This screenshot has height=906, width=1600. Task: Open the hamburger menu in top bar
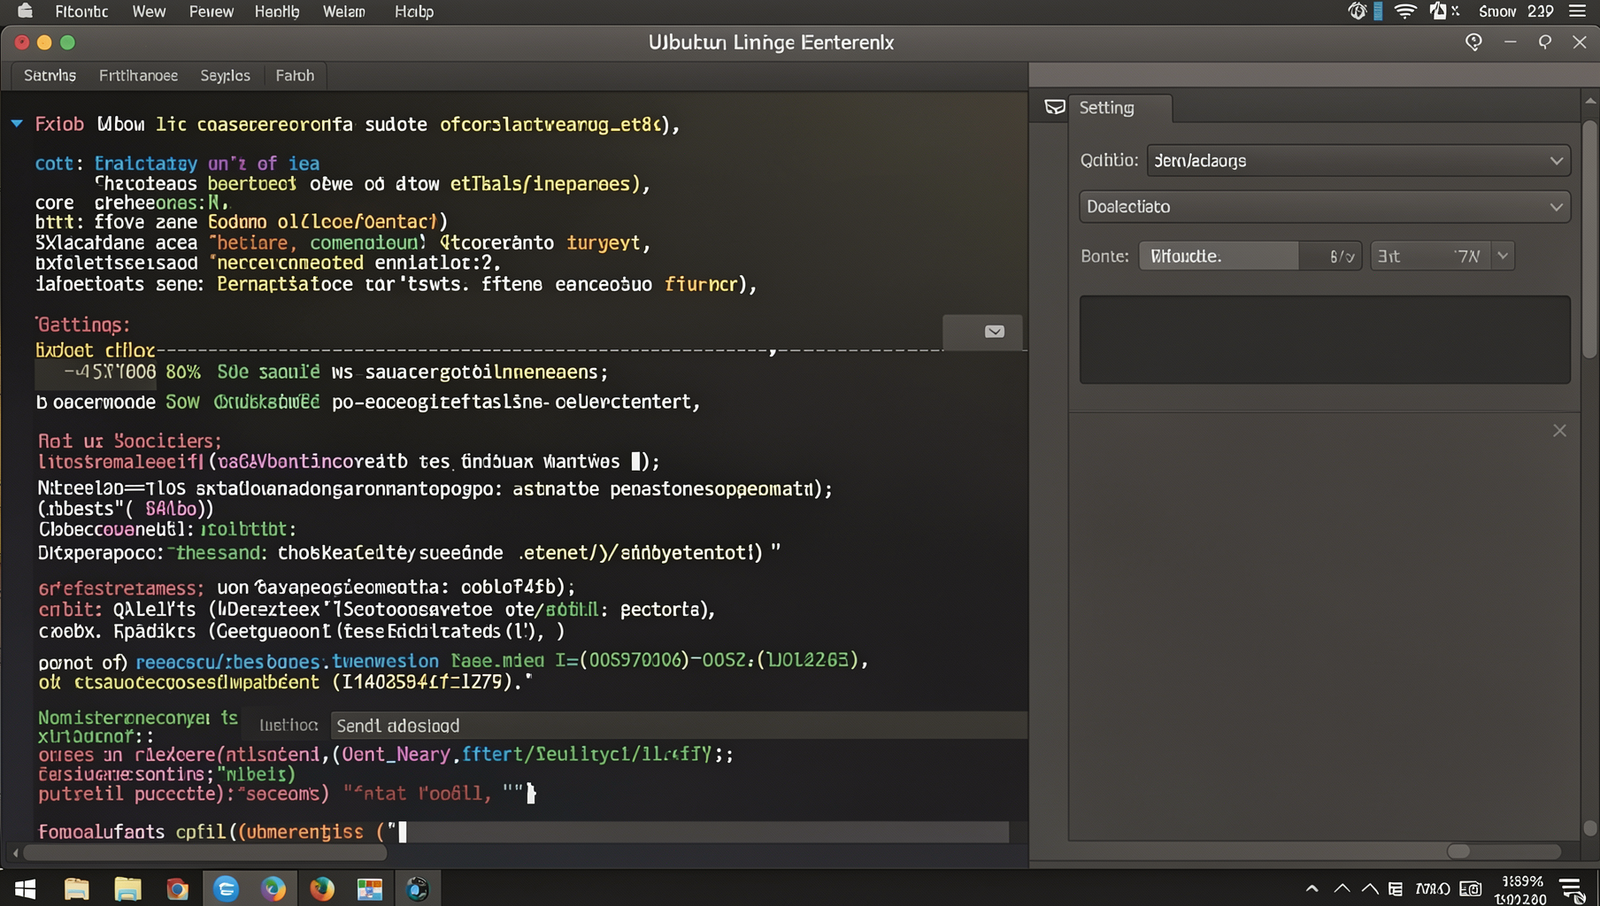point(1578,11)
